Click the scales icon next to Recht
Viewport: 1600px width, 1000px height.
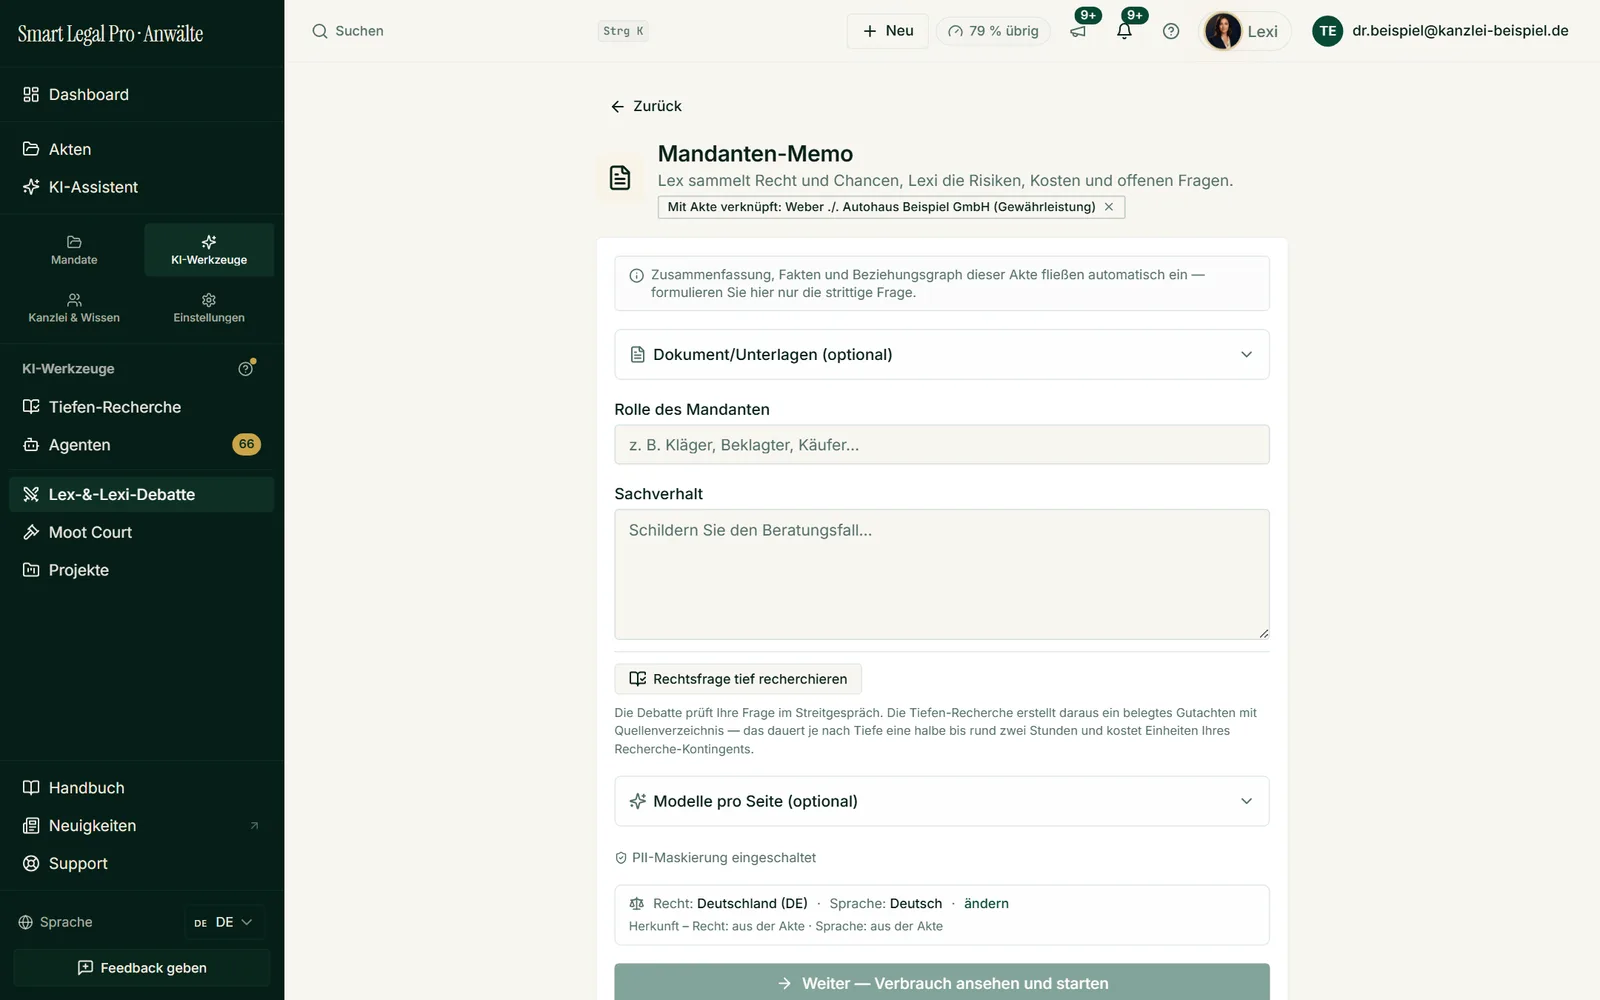637,904
